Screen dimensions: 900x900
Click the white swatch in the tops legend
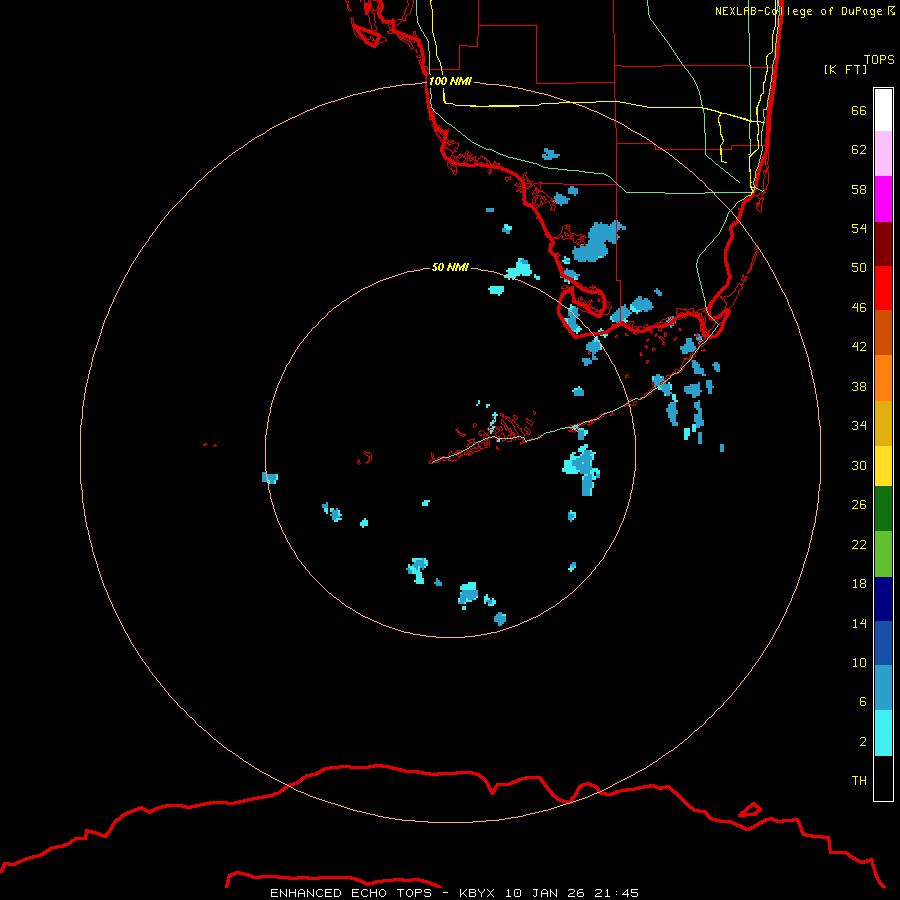883,110
